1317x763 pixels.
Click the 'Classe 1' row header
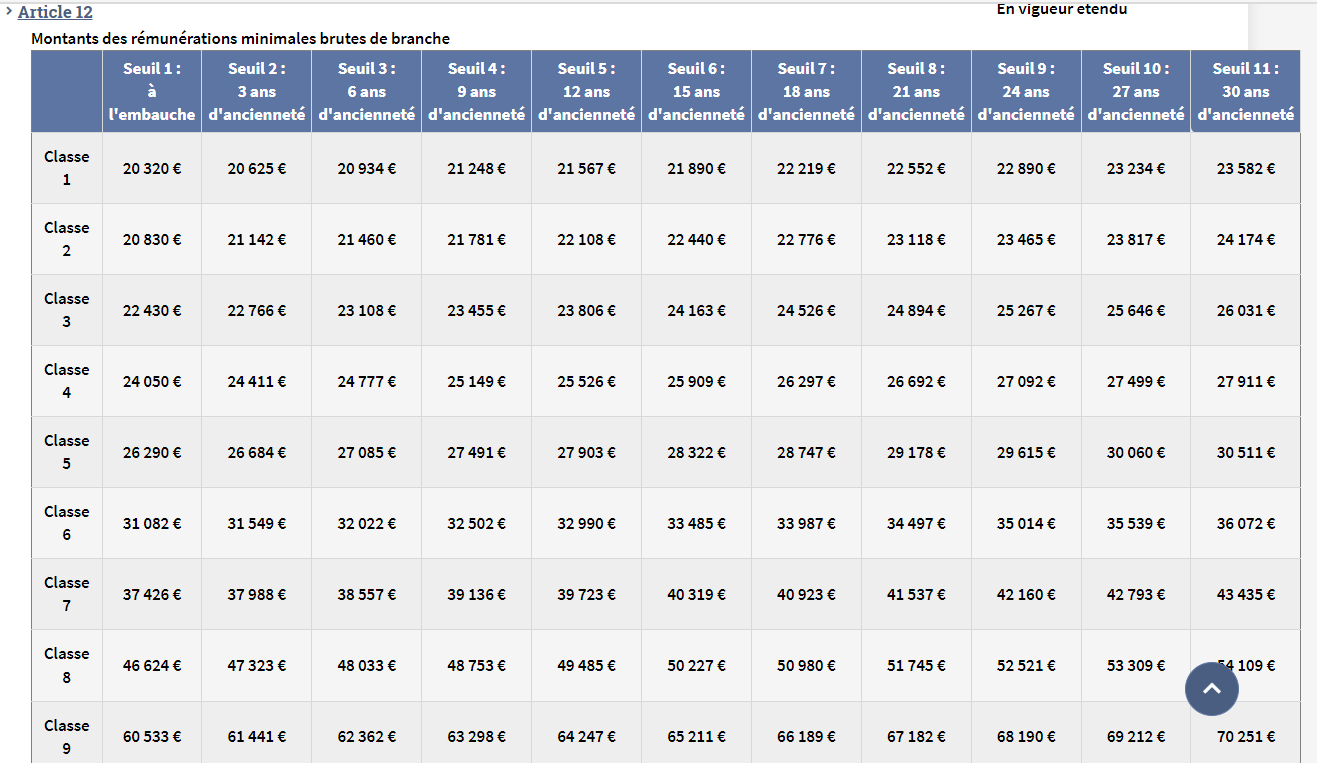tap(67, 168)
